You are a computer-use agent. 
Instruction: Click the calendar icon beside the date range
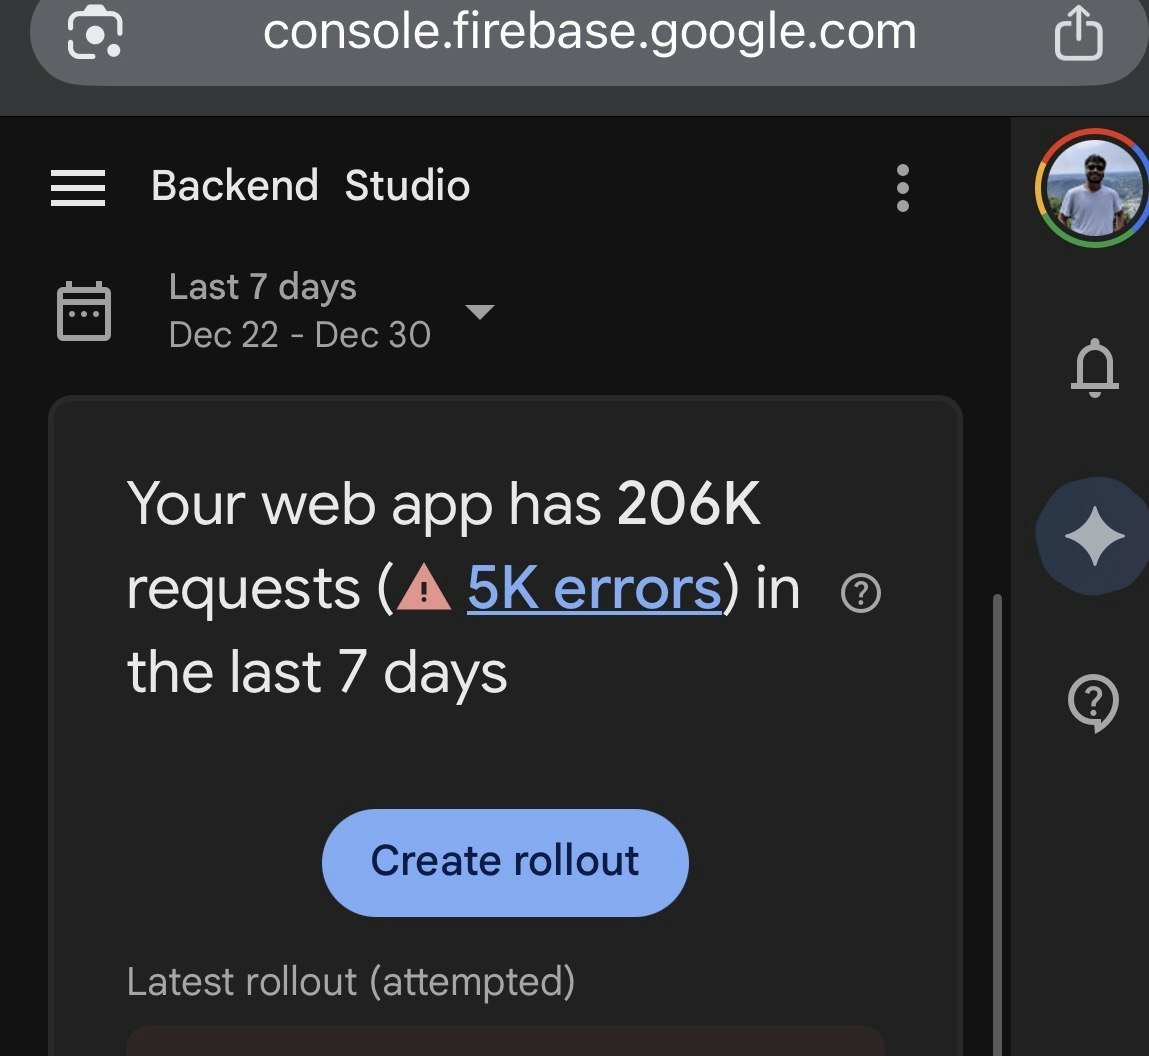click(84, 310)
